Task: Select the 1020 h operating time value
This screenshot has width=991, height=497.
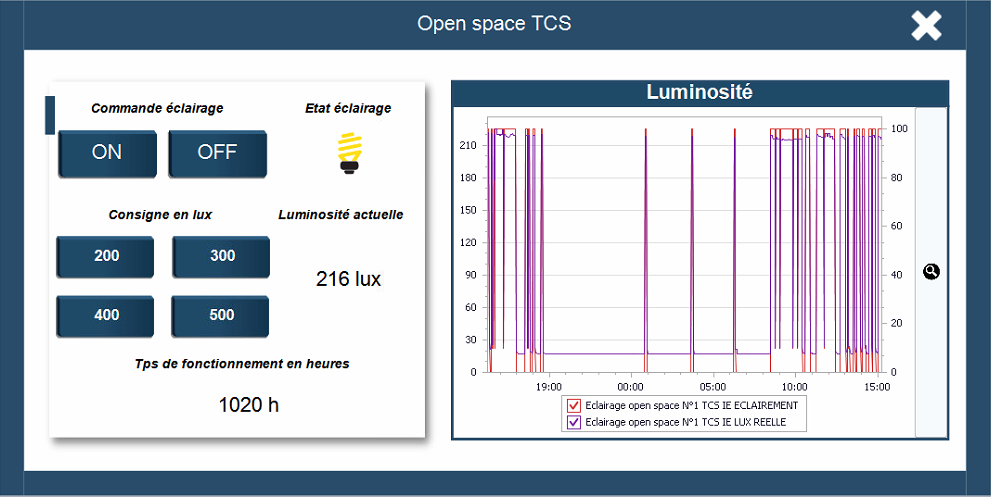Action: tap(248, 405)
